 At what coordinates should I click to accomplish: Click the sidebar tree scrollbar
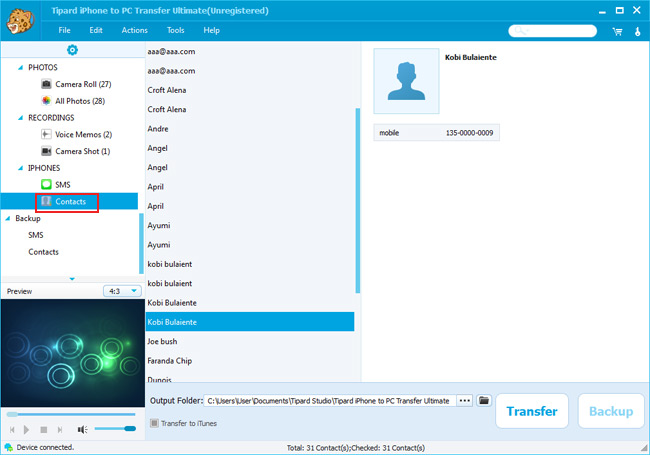(141, 244)
